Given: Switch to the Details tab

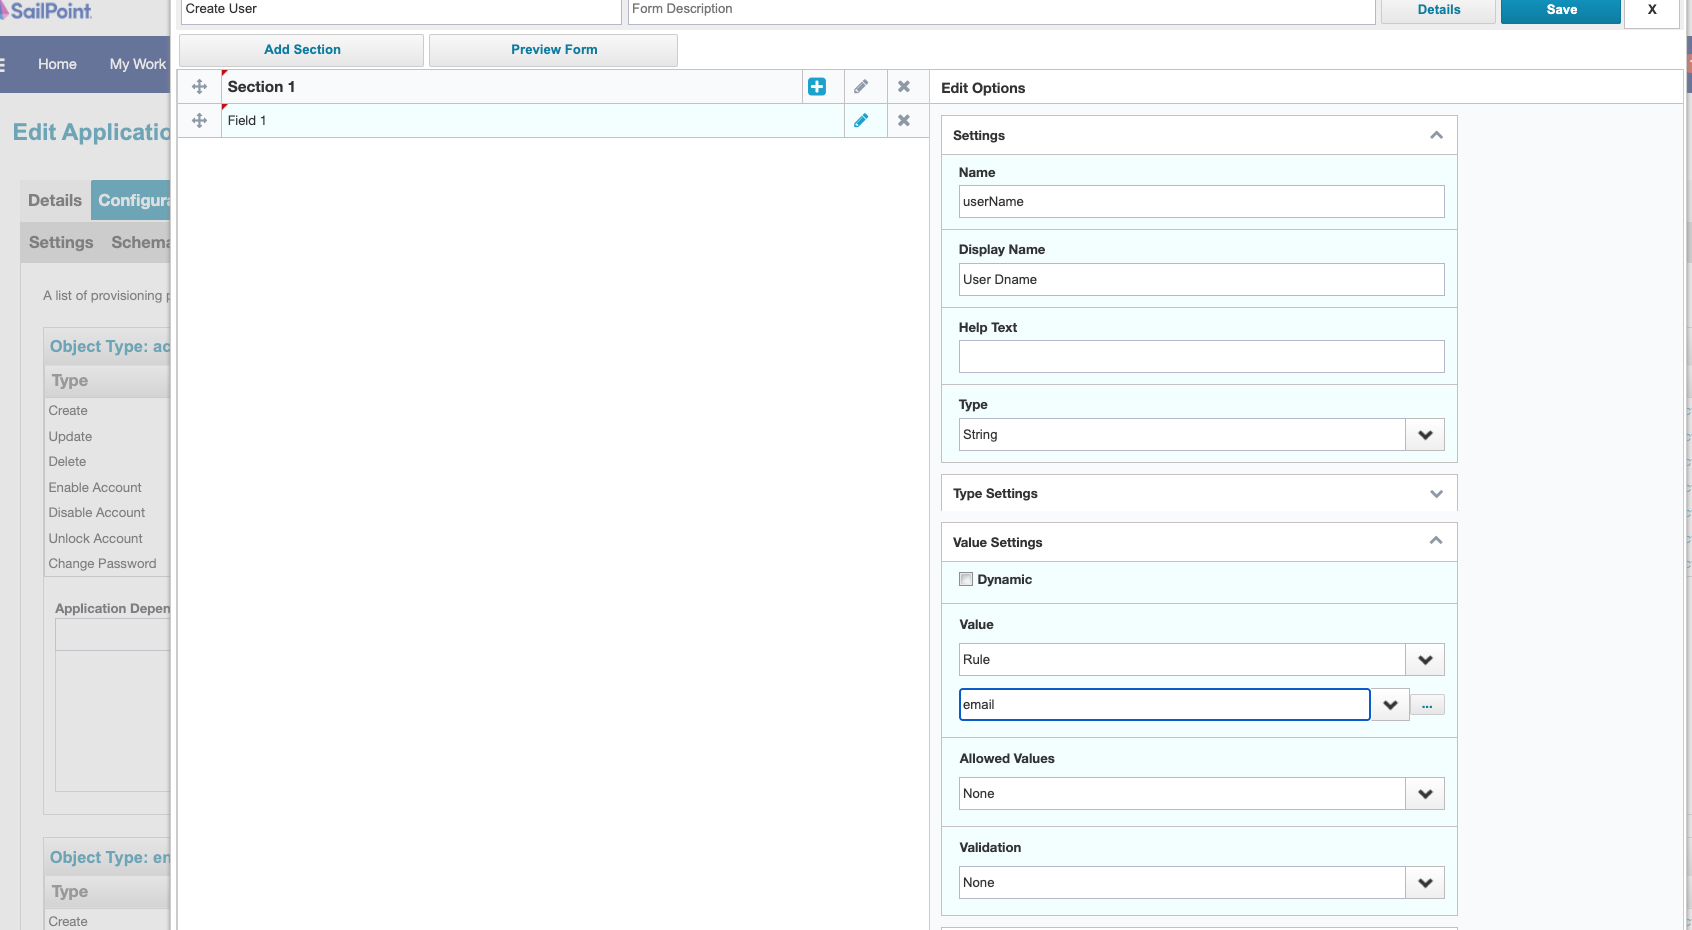Looking at the screenshot, I should [x=54, y=200].
